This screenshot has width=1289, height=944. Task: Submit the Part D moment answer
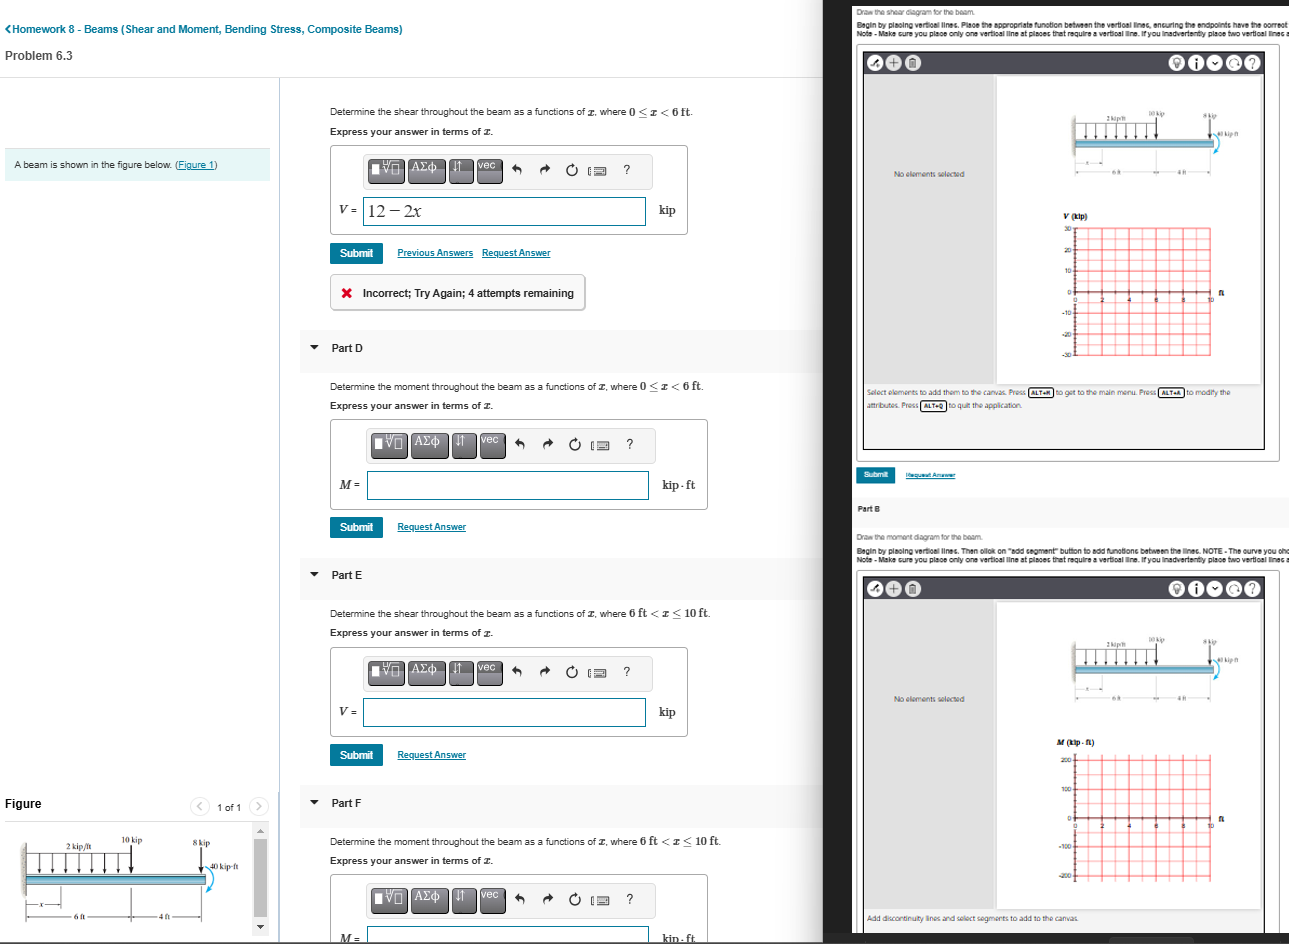[356, 527]
